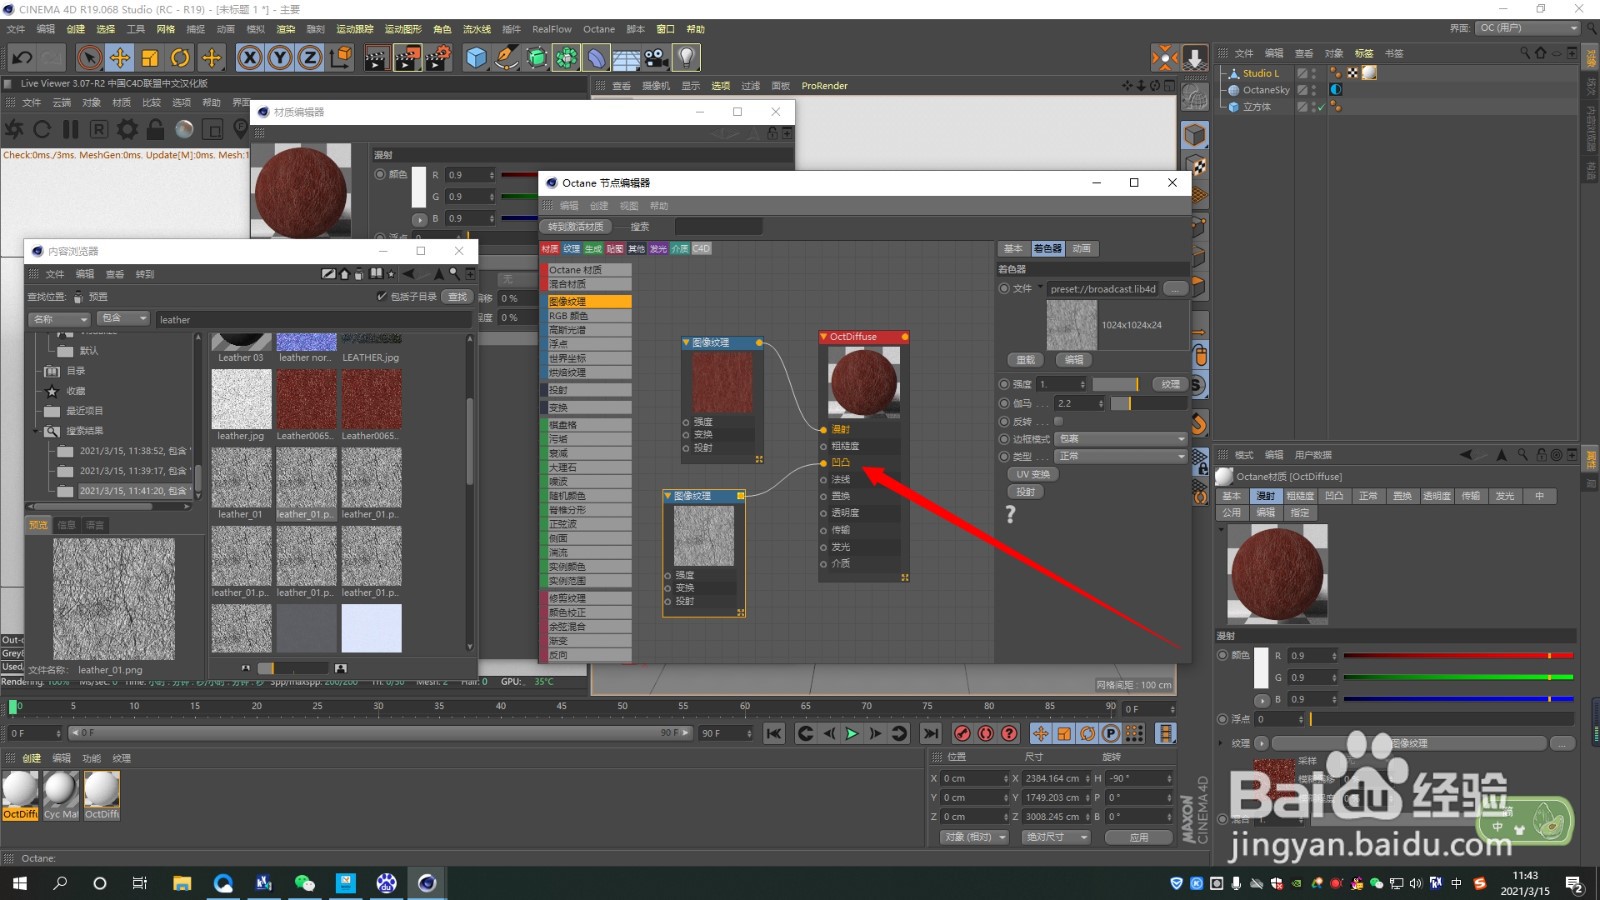This screenshot has height=900, width=1600.
Task: Switch to the 基本 tab in node editor
Action: 1013,248
